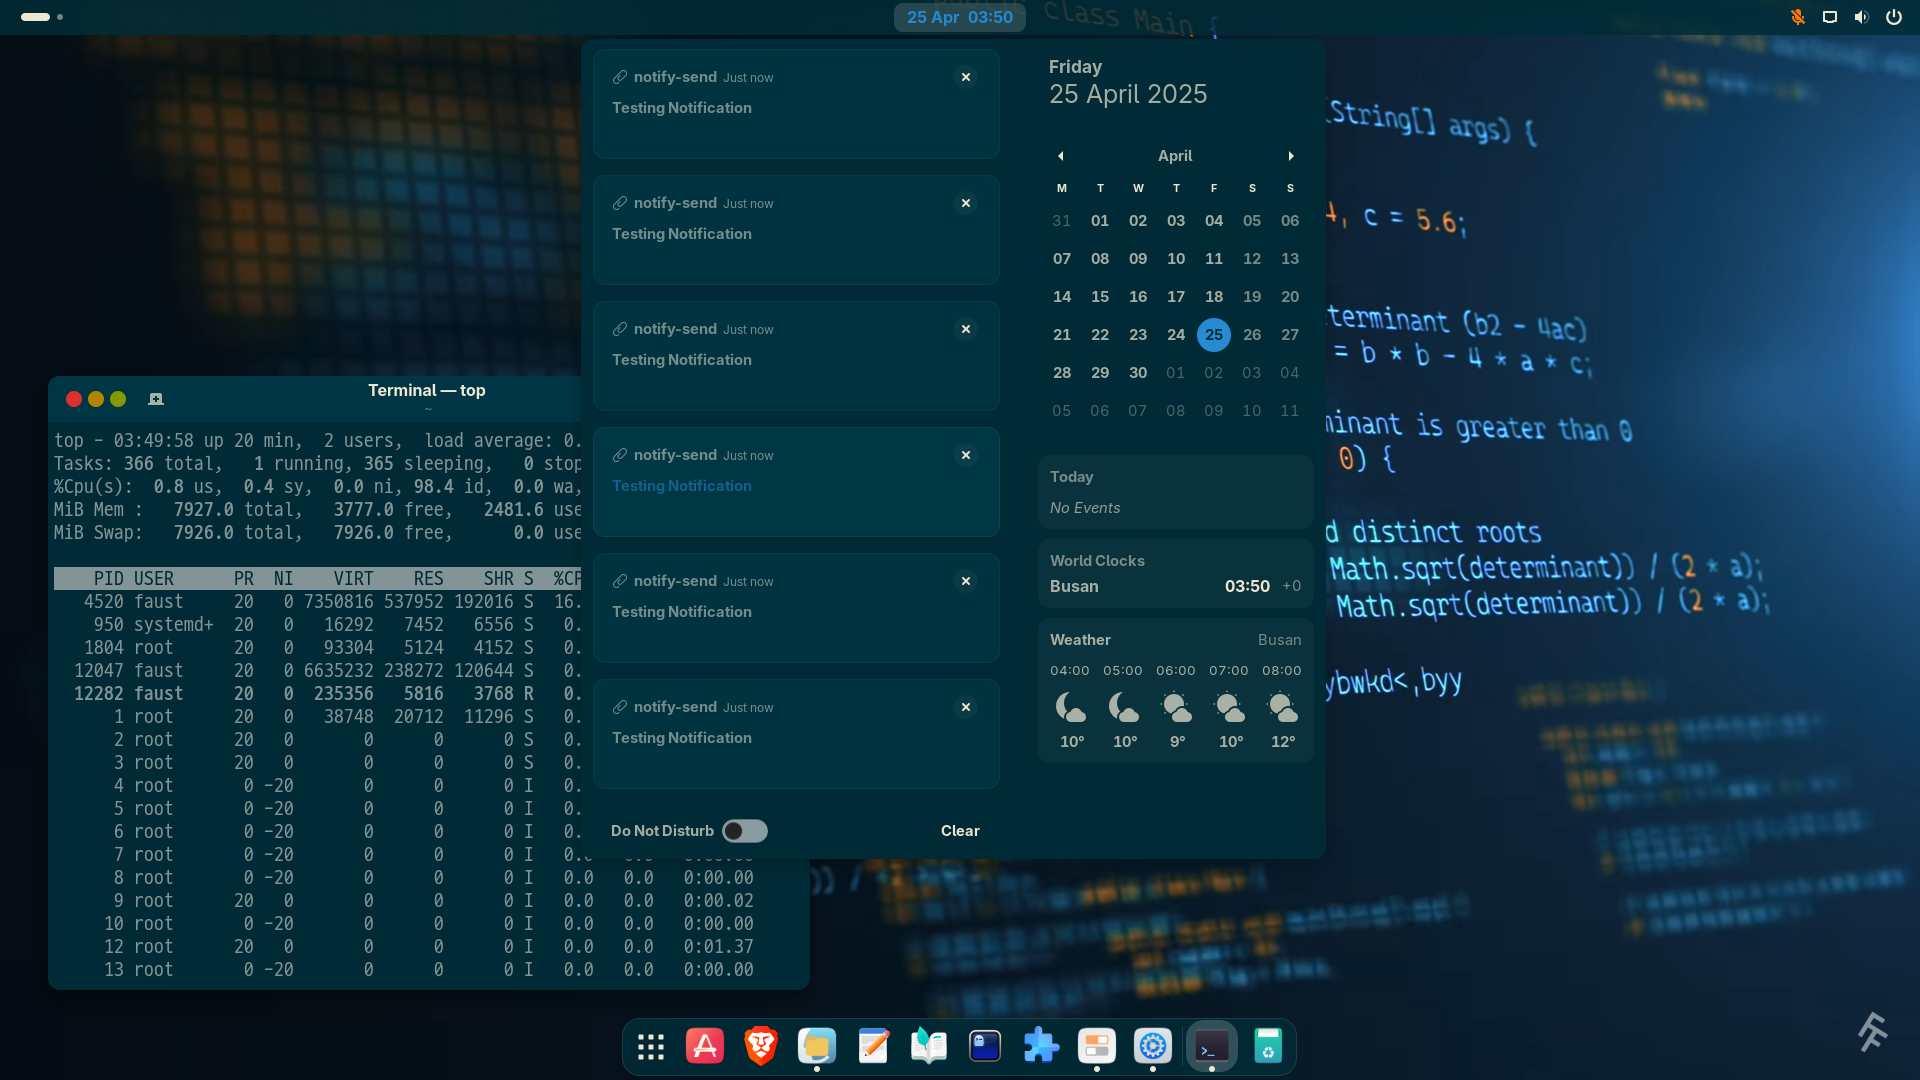Minimize Terminal using the yellow button
This screenshot has width=1920, height=1080.
pos(96,399)
